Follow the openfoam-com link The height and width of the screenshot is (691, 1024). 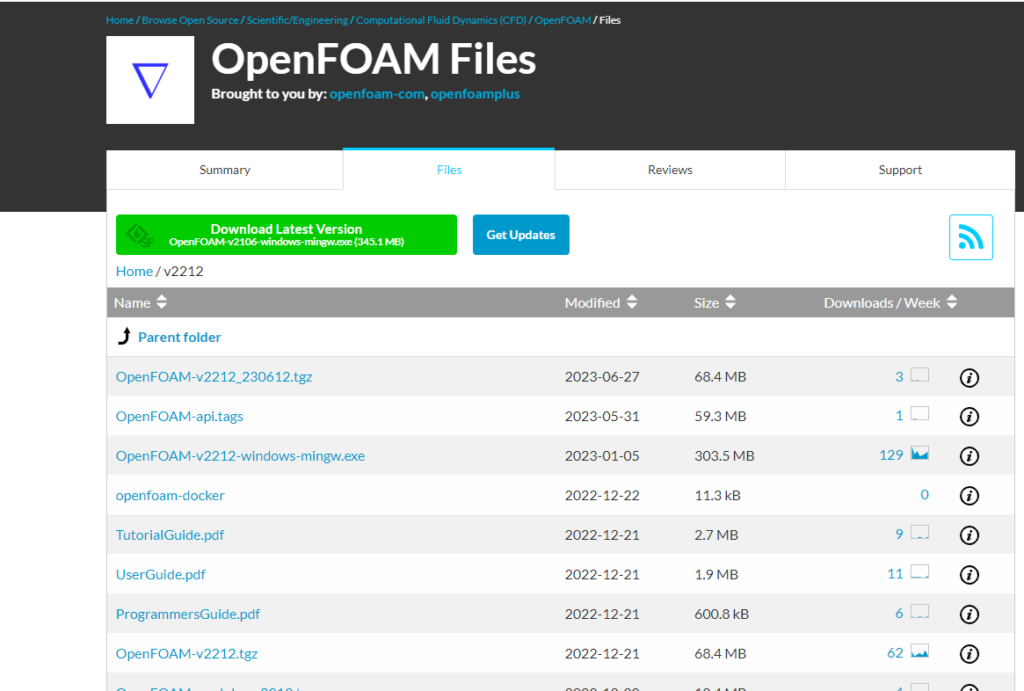click(x=376, y=94)
